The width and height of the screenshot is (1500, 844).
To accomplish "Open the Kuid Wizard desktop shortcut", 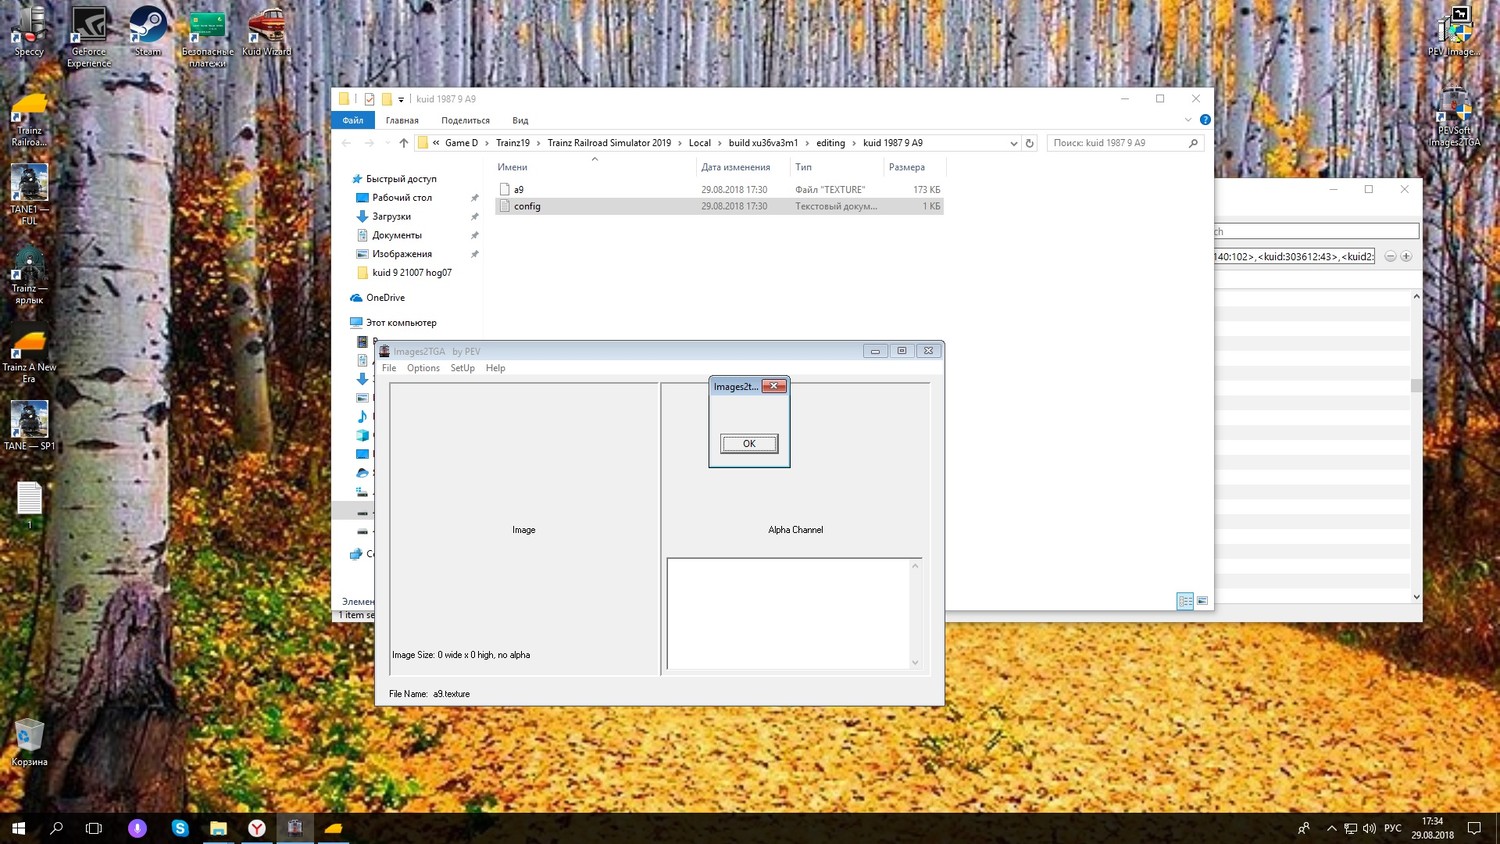I will click(266, 30).
